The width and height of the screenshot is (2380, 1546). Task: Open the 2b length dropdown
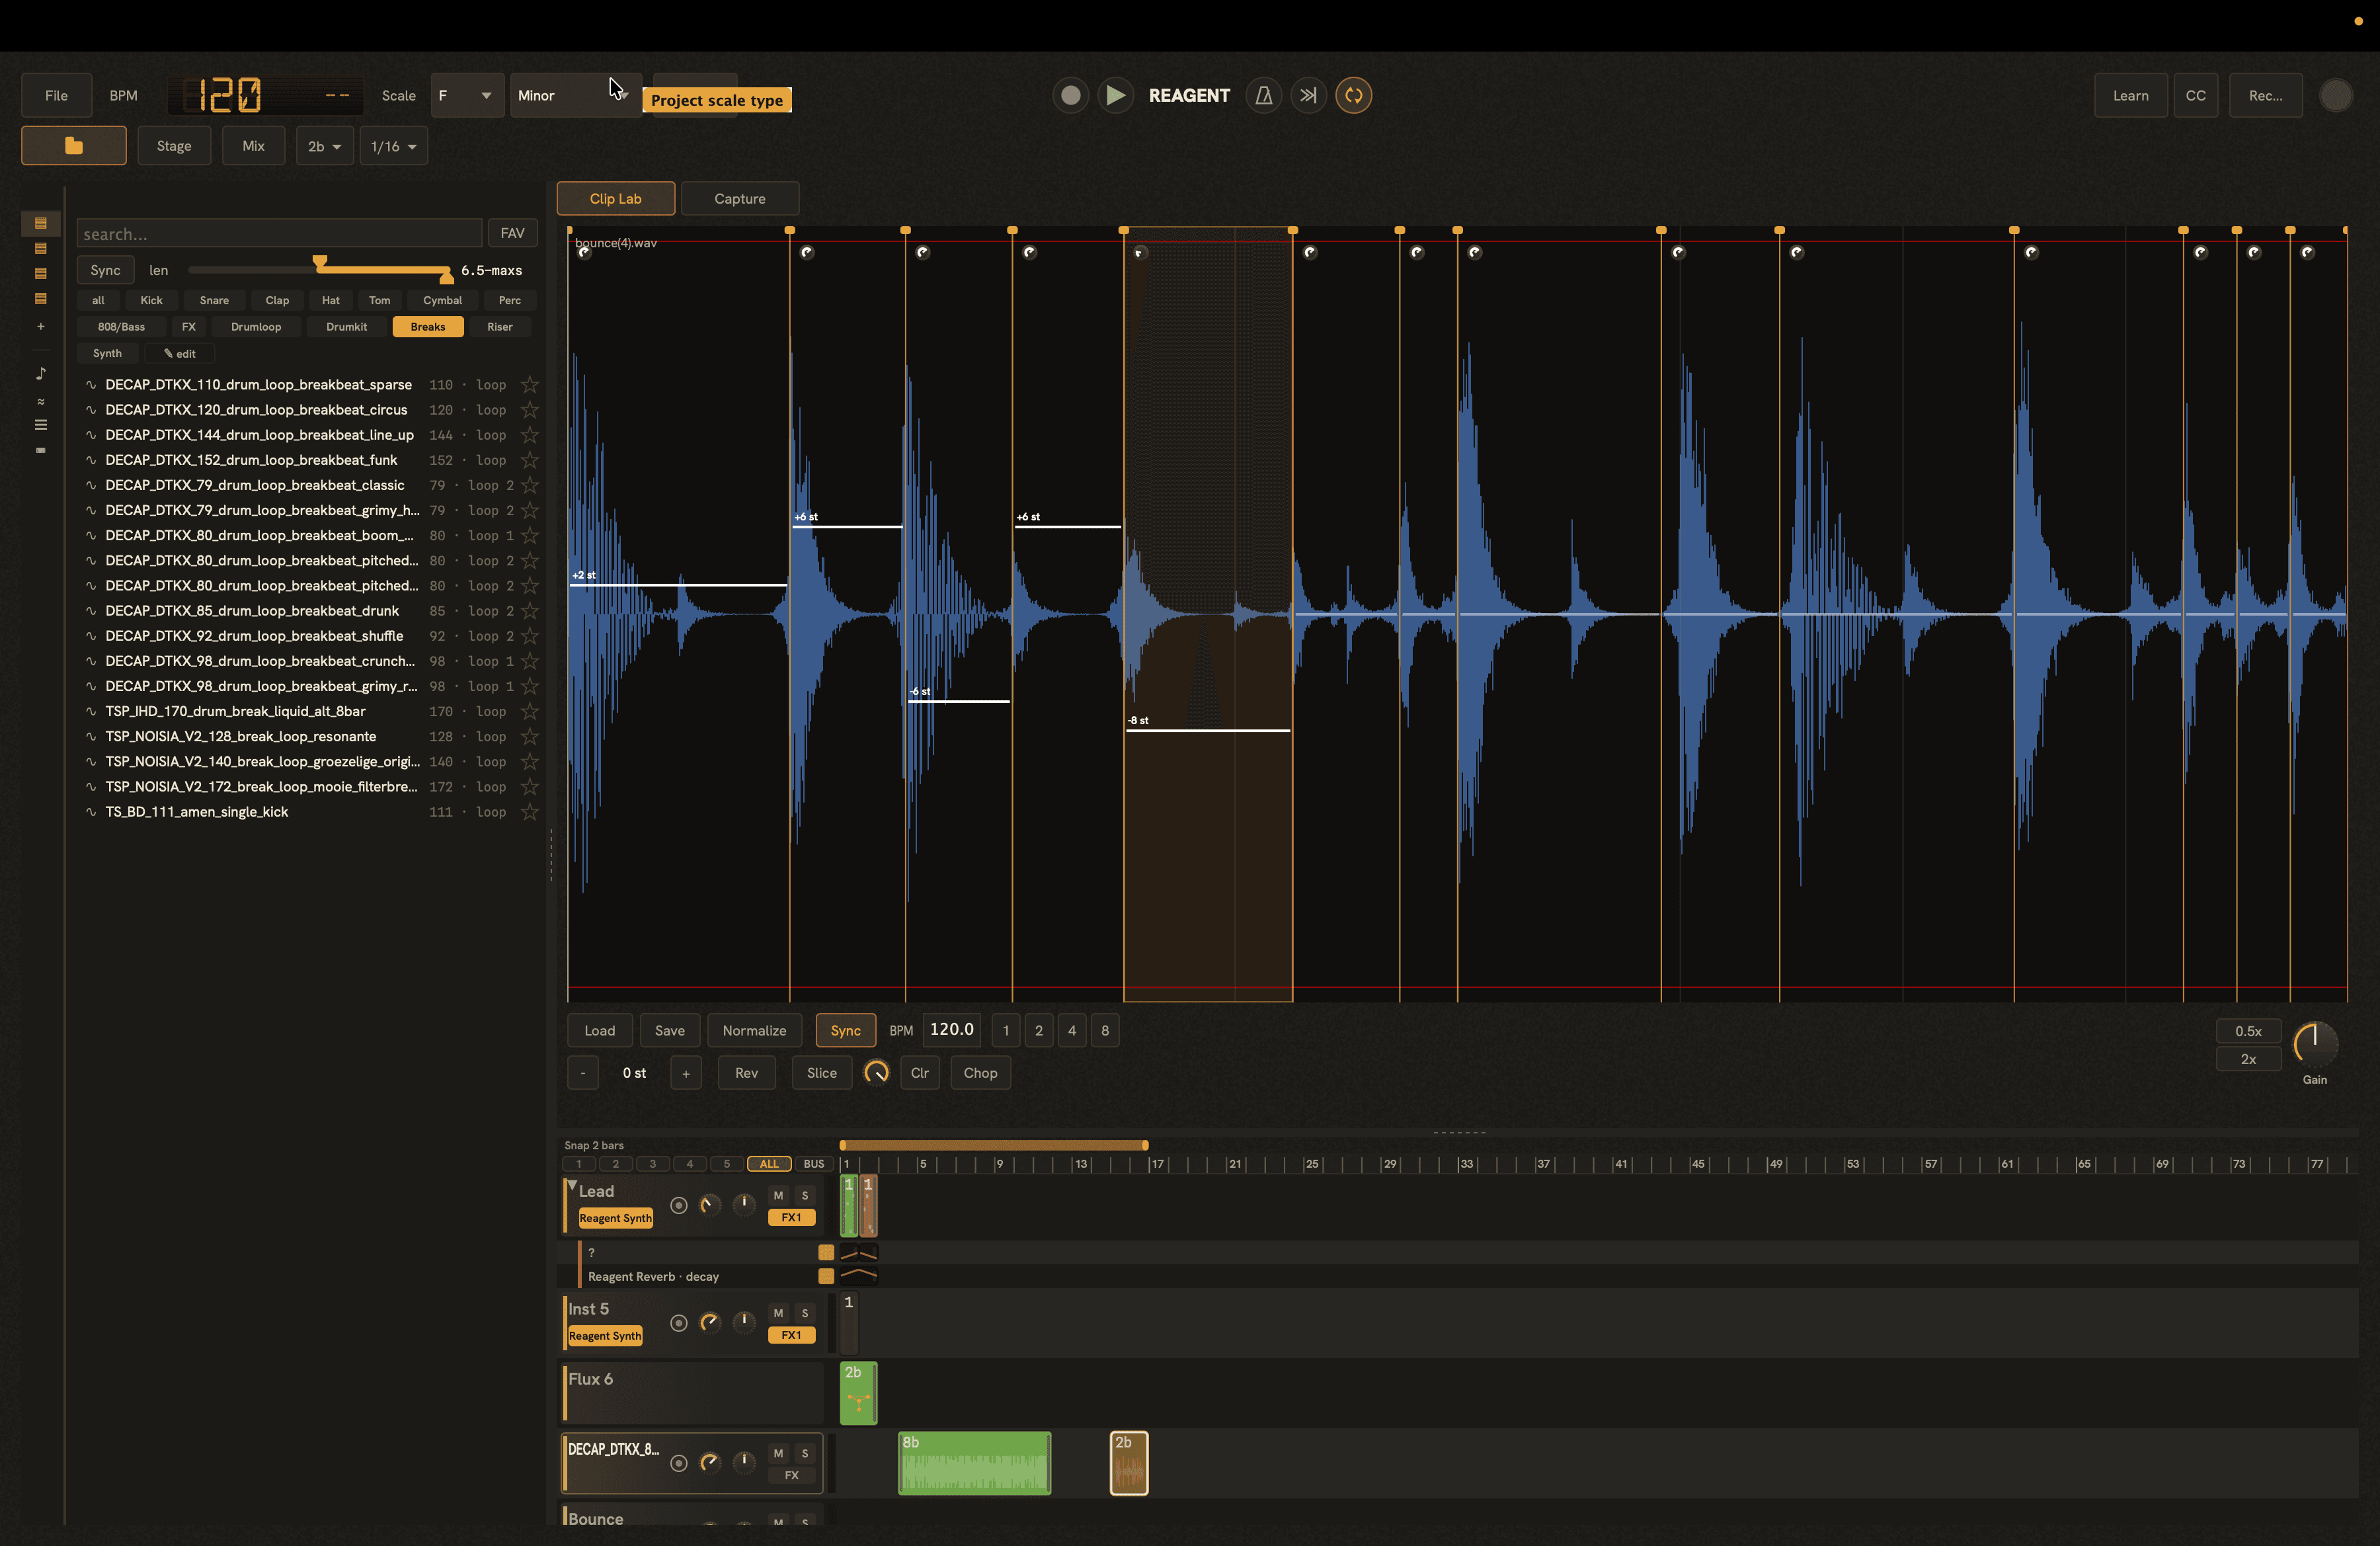click(x=325, y=146)
